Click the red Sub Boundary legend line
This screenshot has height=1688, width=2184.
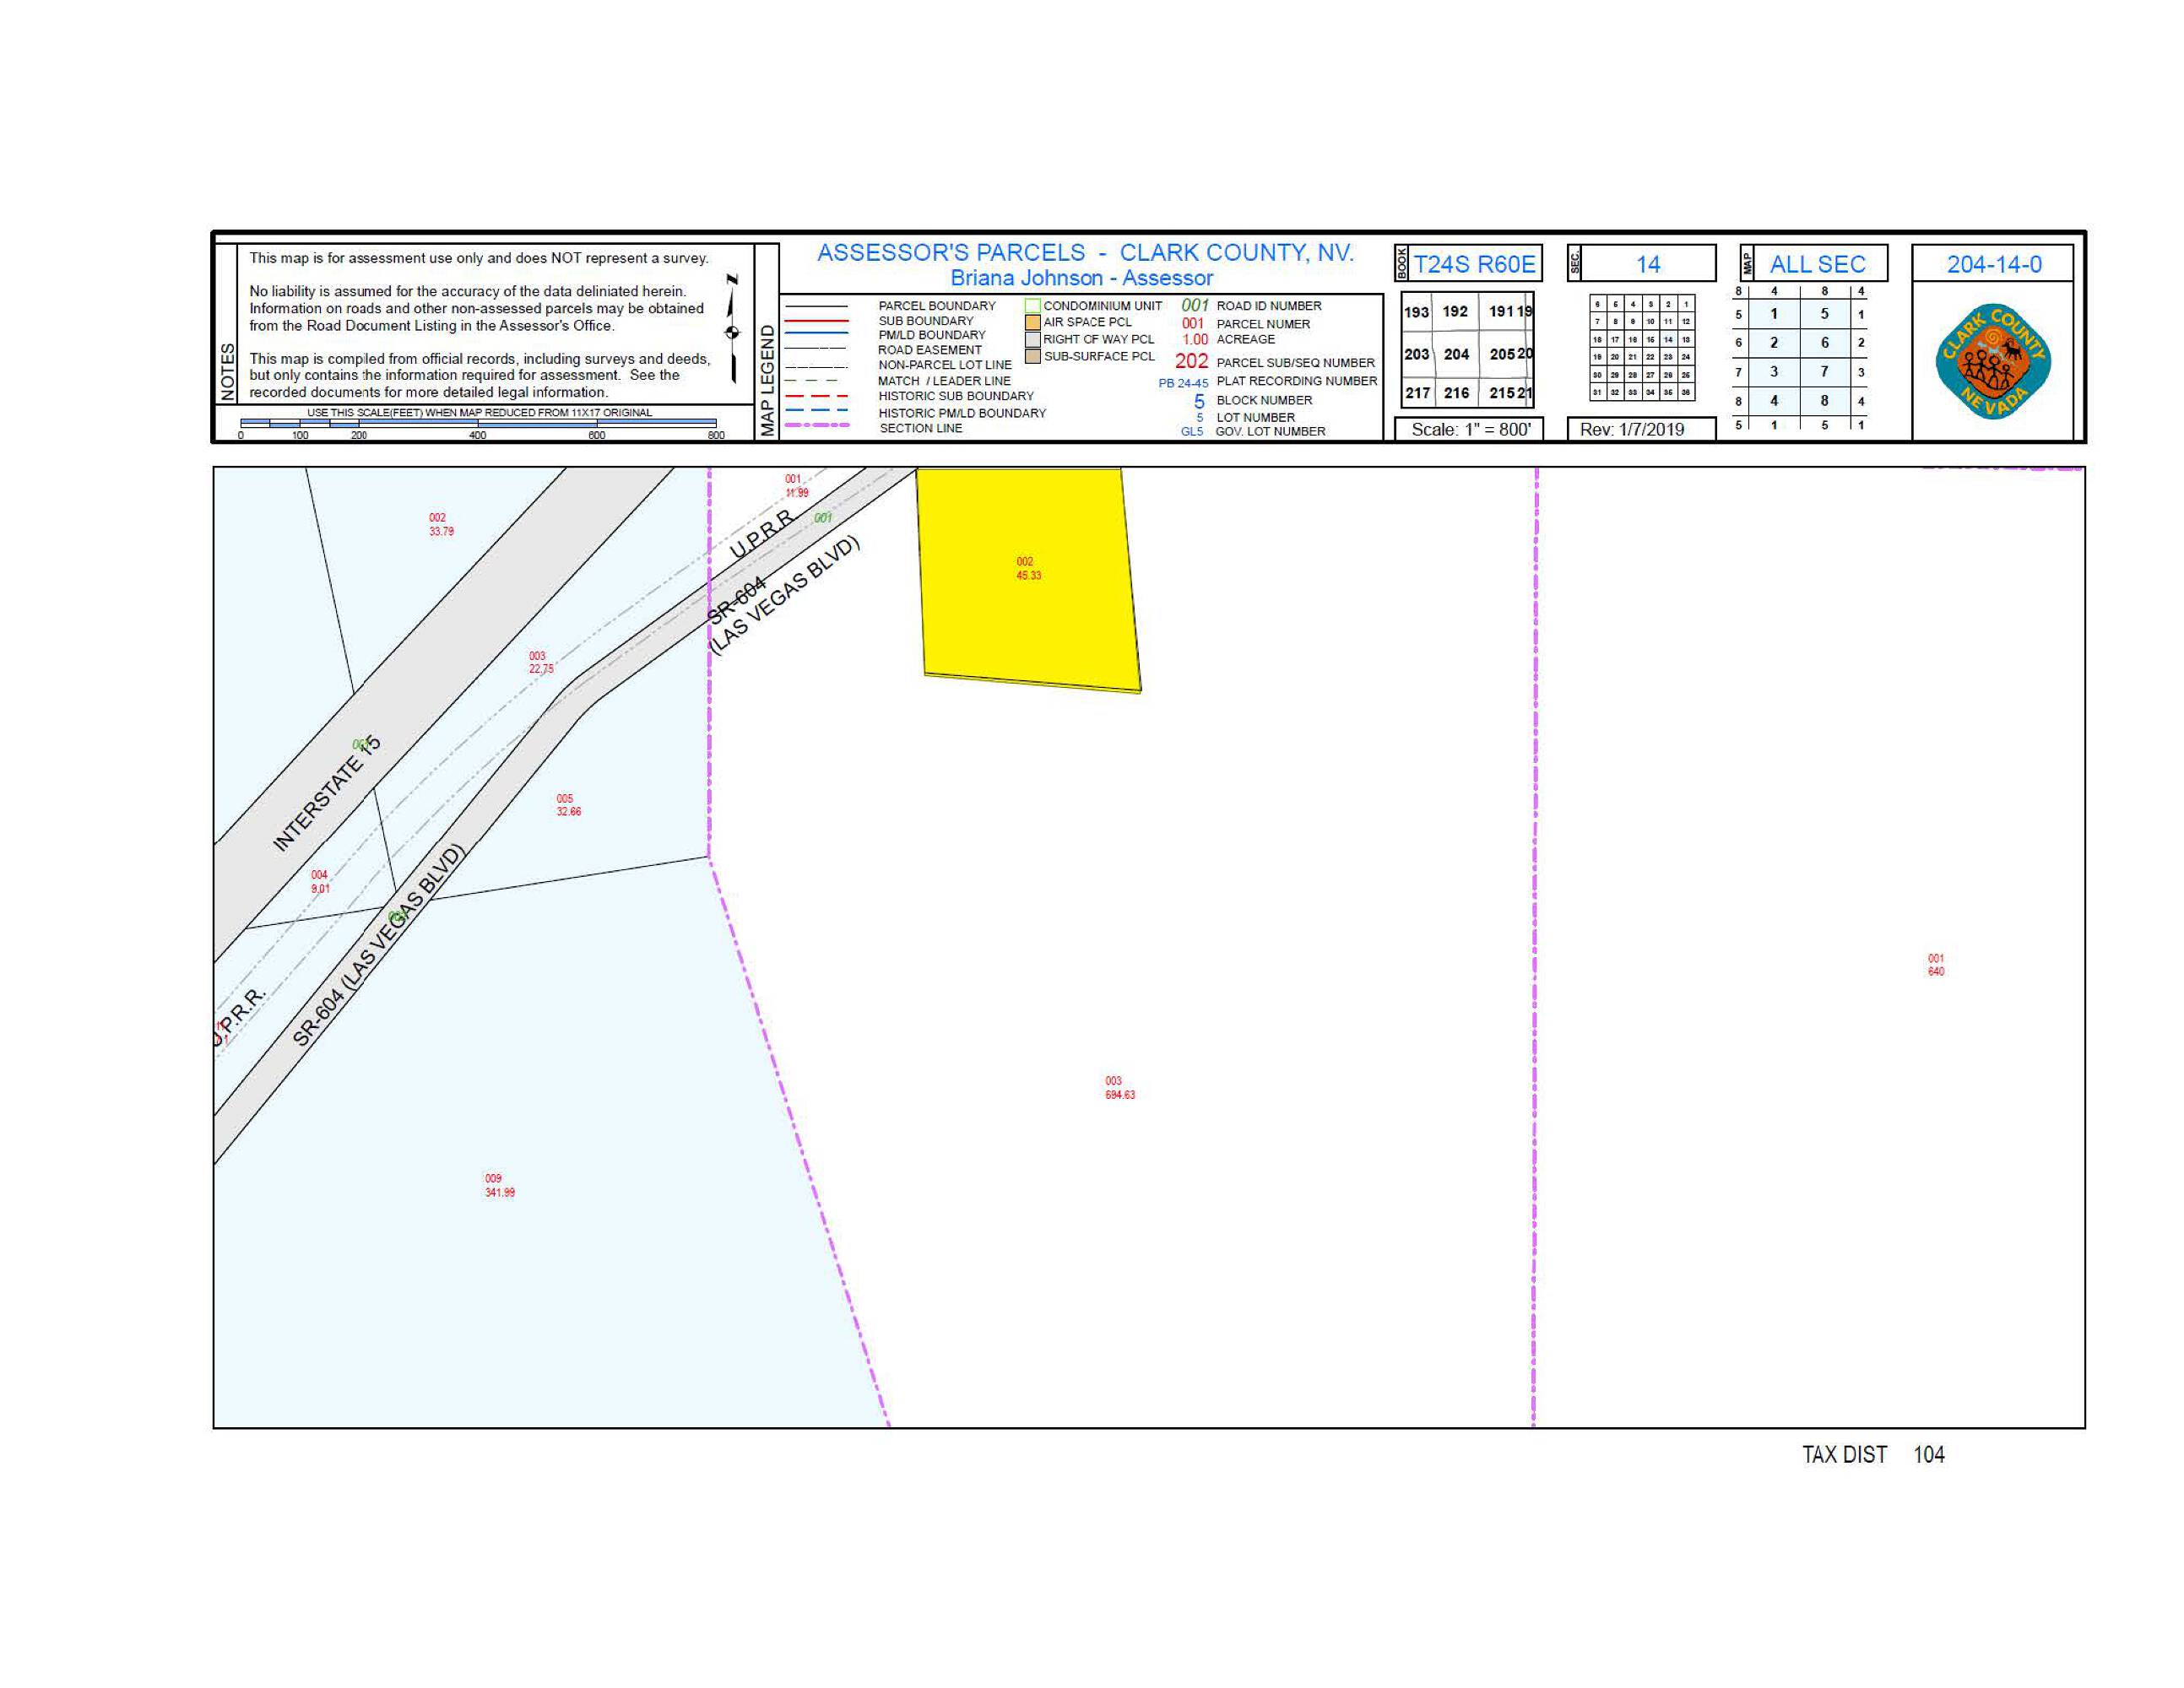tap(816, 321)
